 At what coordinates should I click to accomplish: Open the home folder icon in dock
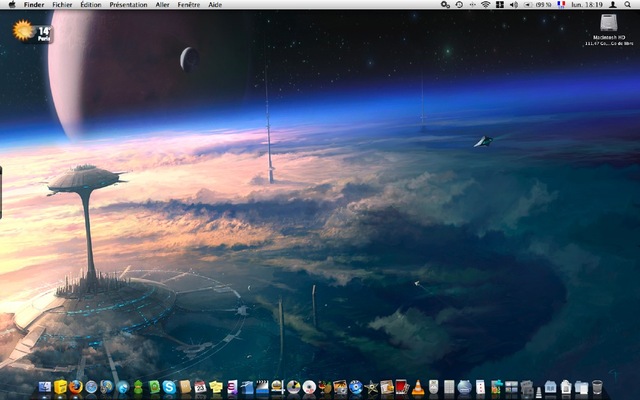point(551,387)
